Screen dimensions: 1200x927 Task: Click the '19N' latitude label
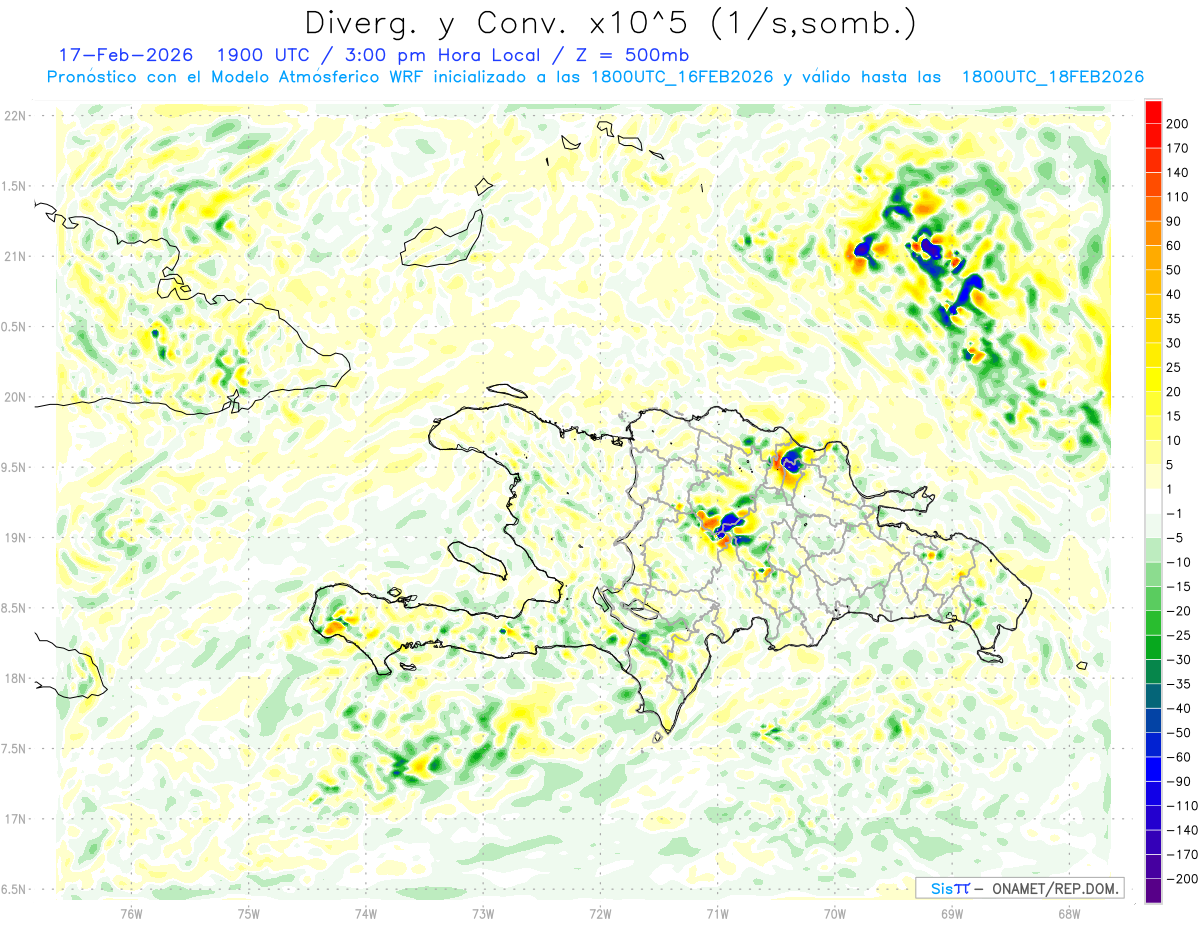click(x=14, y=538)
